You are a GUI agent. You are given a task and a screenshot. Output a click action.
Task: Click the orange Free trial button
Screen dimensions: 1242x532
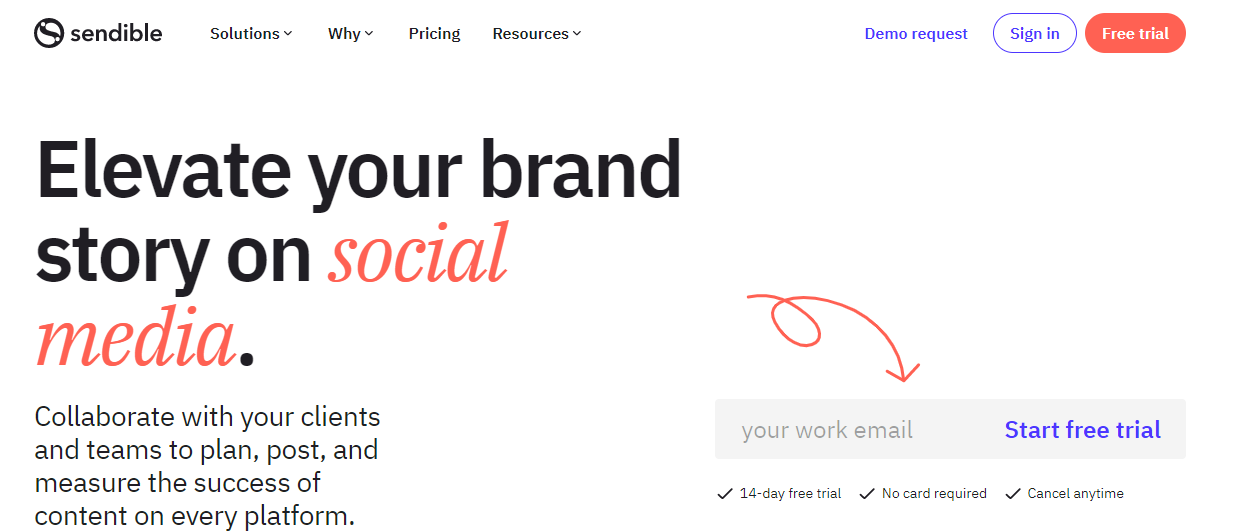[x=1135, y=33]
